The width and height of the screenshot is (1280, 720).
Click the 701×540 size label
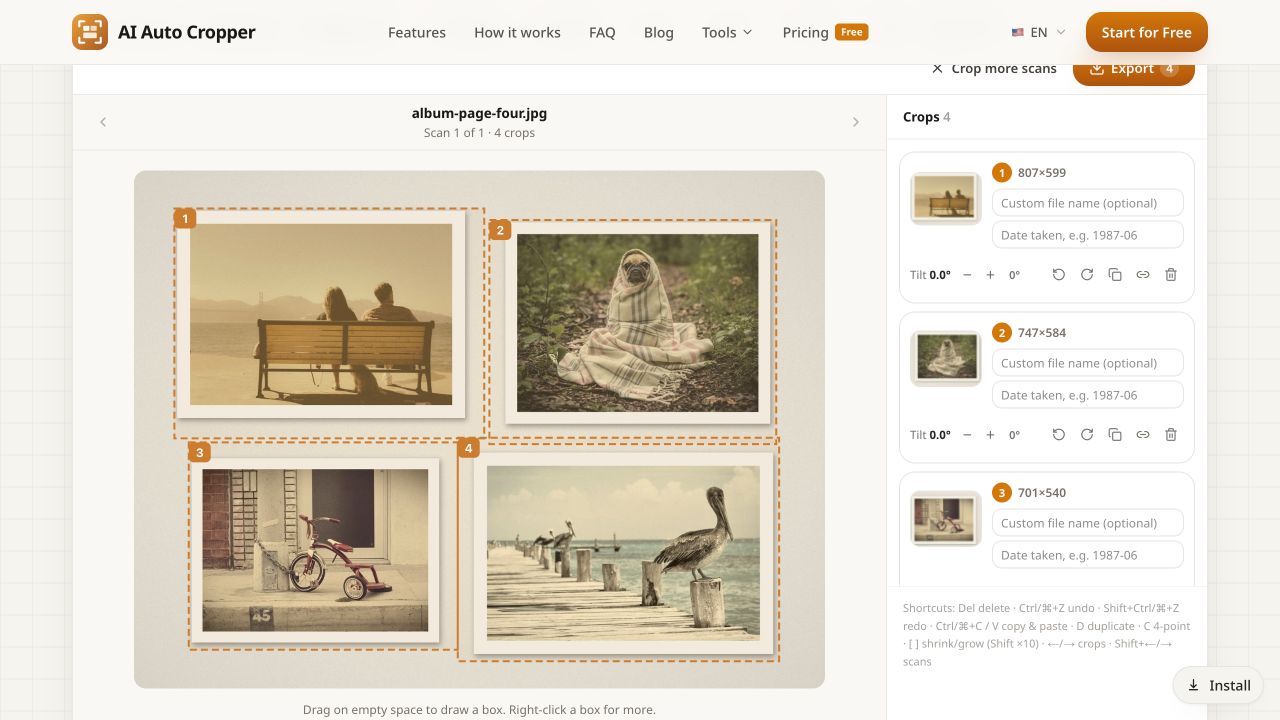tap(1042, 493)
